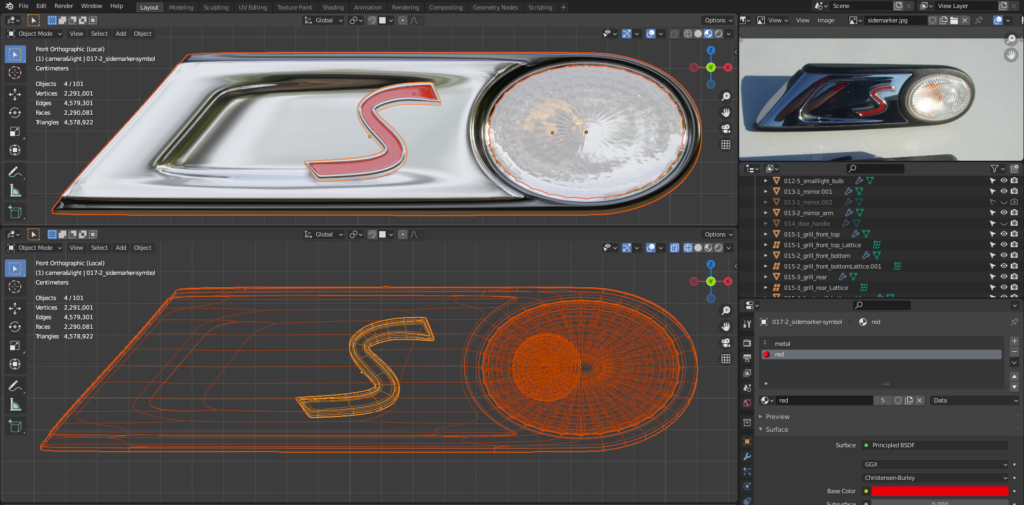Open the World properties tab
This screenshot has width=1024, height=505.
747,403
